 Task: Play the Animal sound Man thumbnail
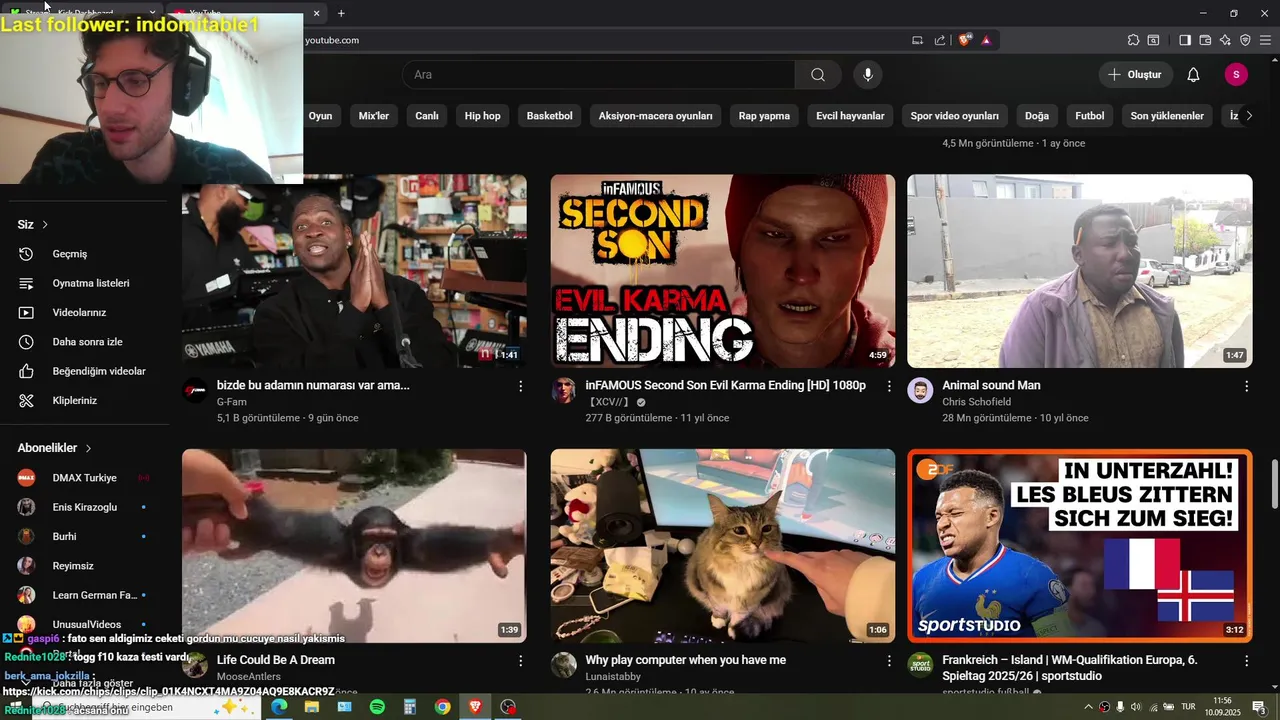click(x=1079, y=271)
